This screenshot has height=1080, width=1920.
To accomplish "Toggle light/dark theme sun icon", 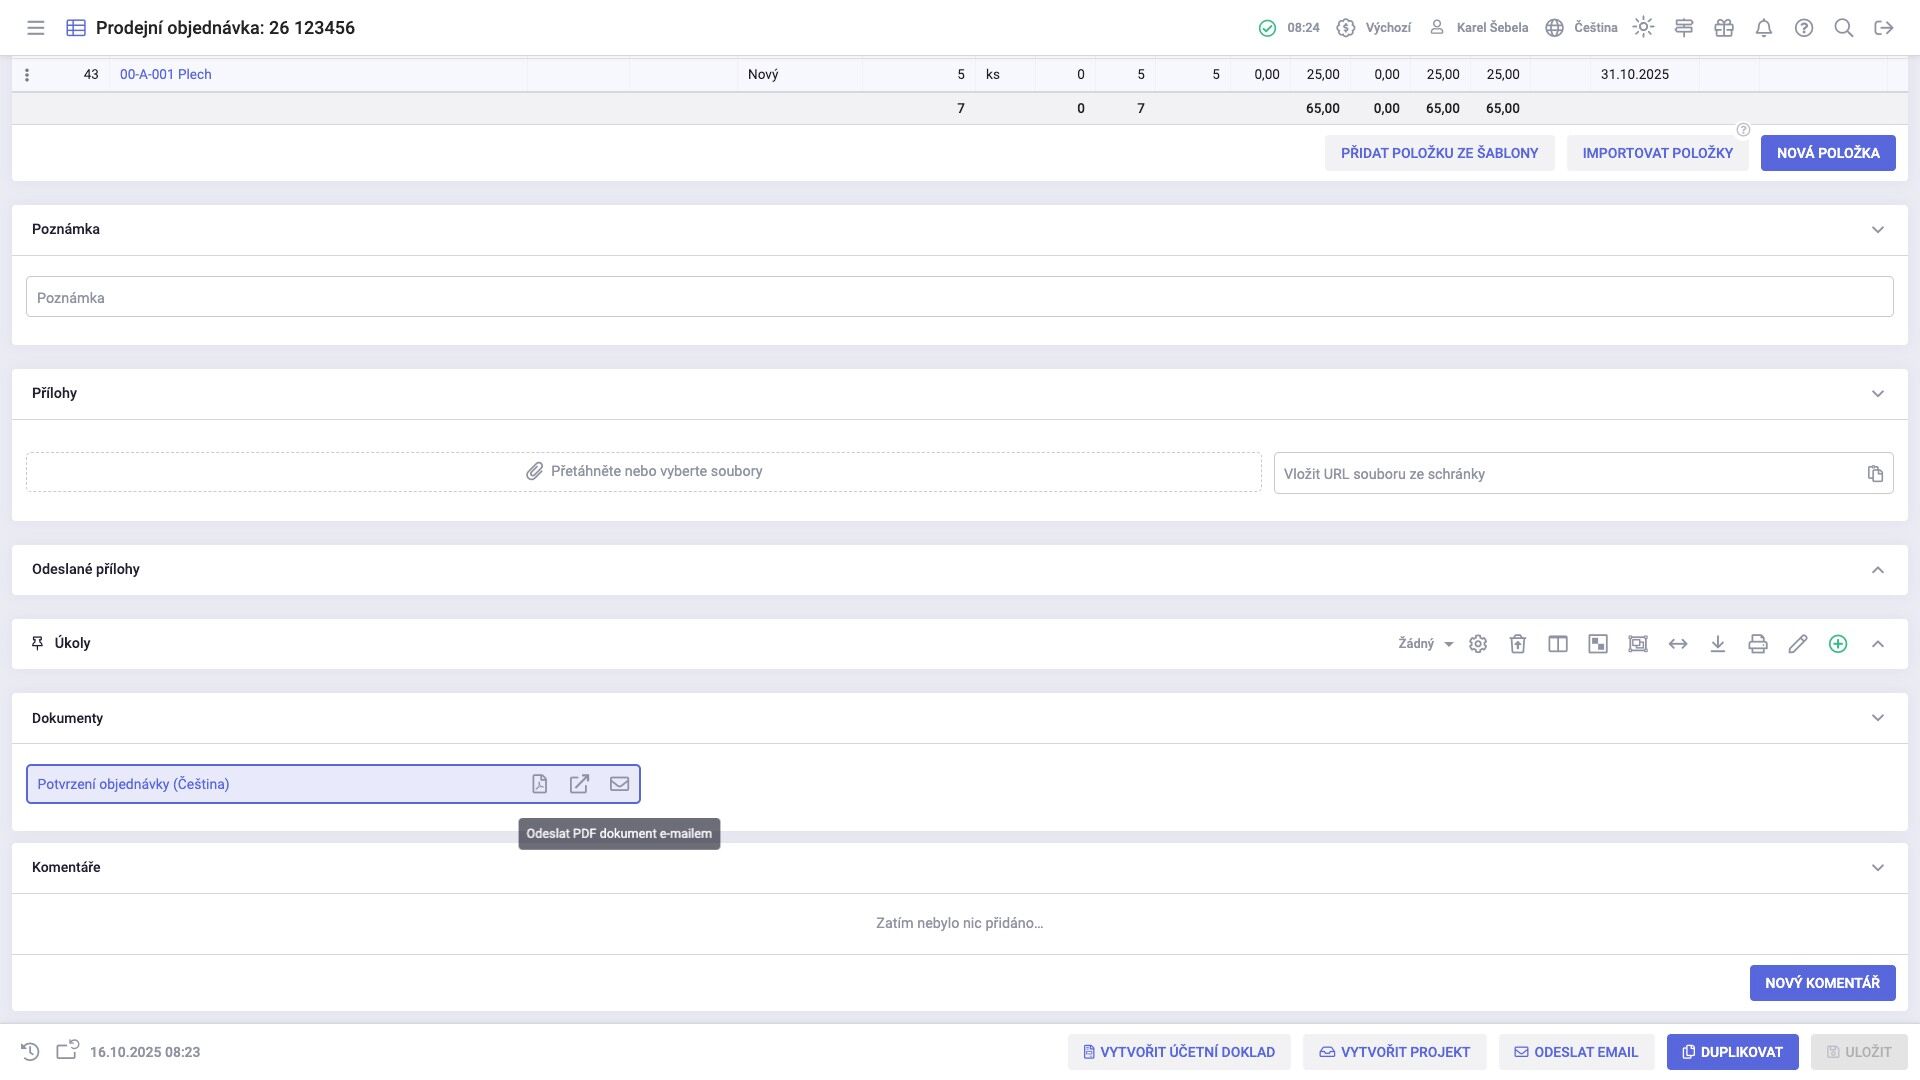I will coord(1643,28).
